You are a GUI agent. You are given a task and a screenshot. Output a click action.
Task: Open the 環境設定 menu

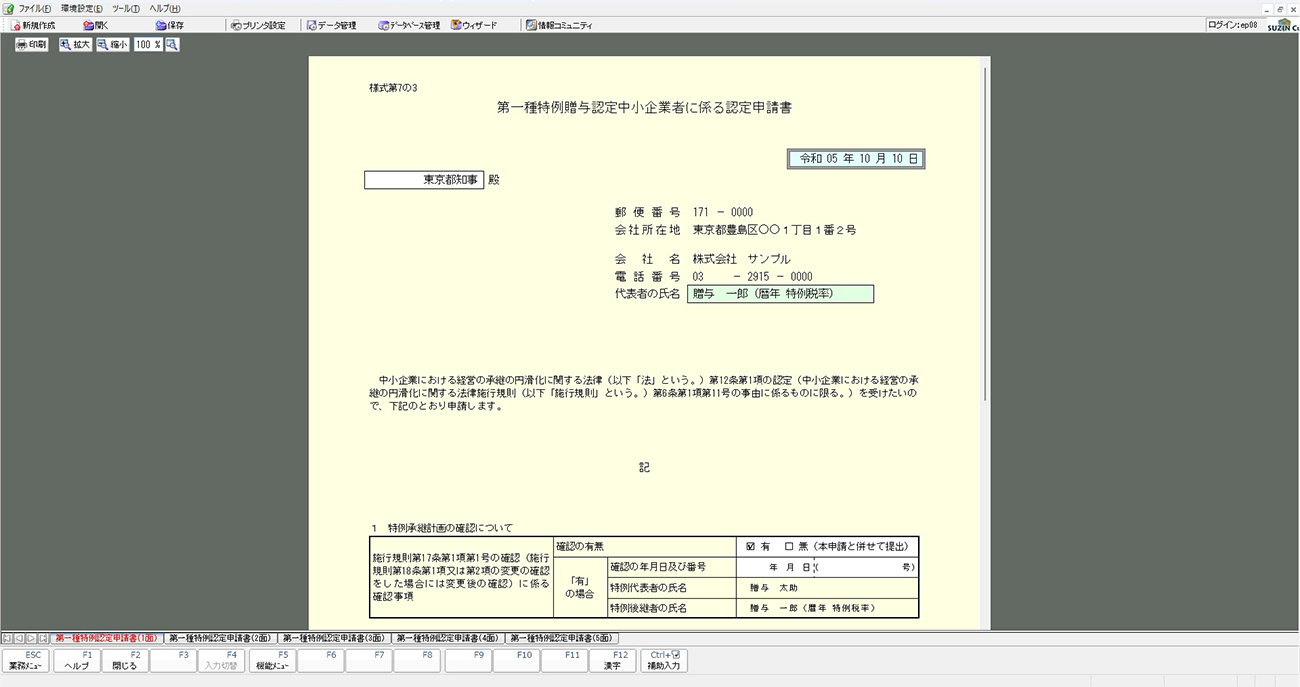pyautogui.click(x=81, y=8)
